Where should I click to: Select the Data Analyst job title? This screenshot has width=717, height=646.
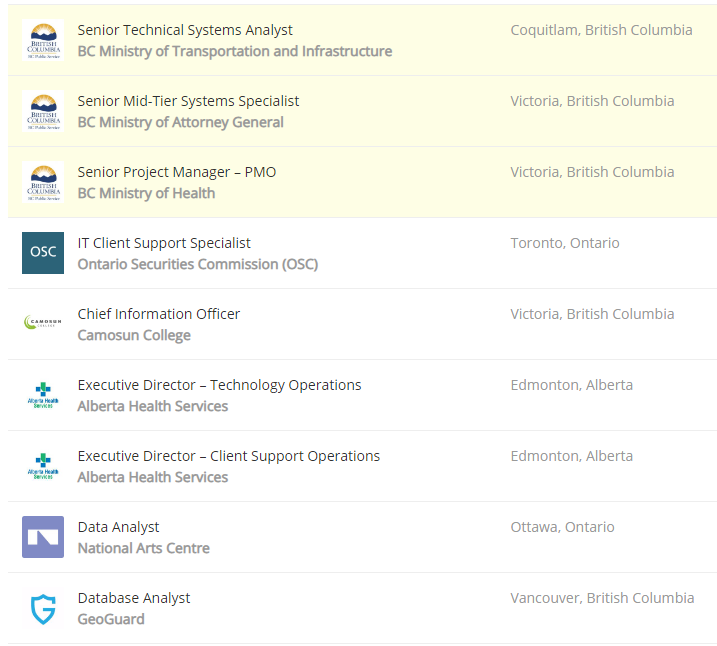pos(118,527)
